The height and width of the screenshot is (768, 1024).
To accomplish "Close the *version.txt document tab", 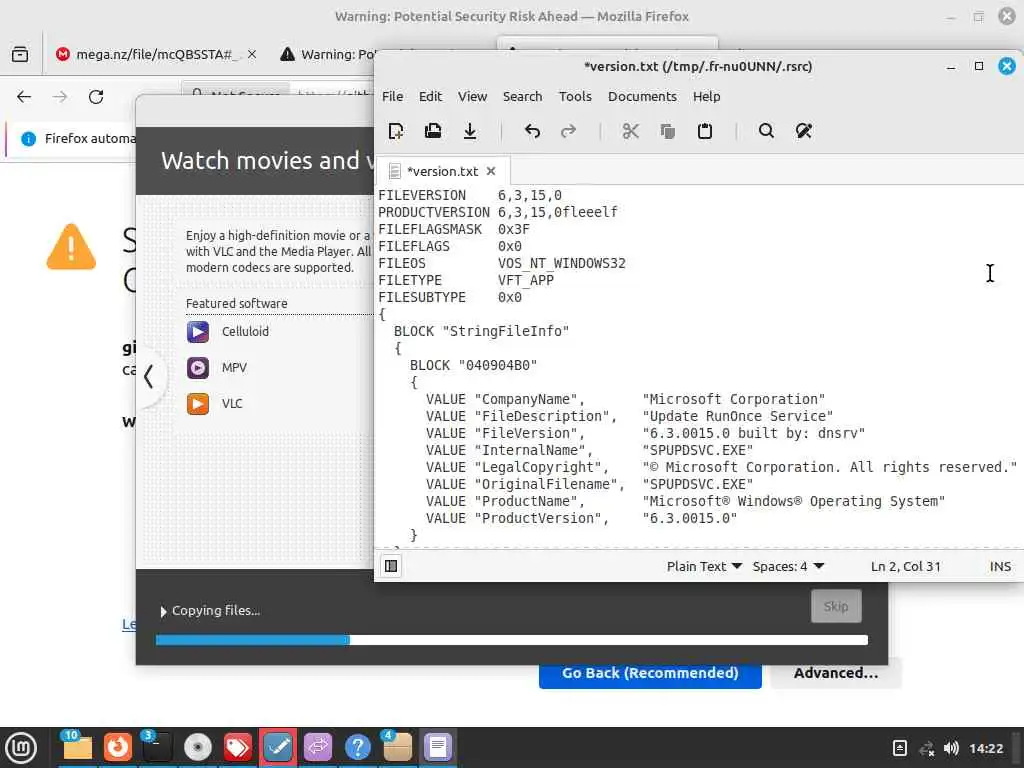I will click(491, 171).
